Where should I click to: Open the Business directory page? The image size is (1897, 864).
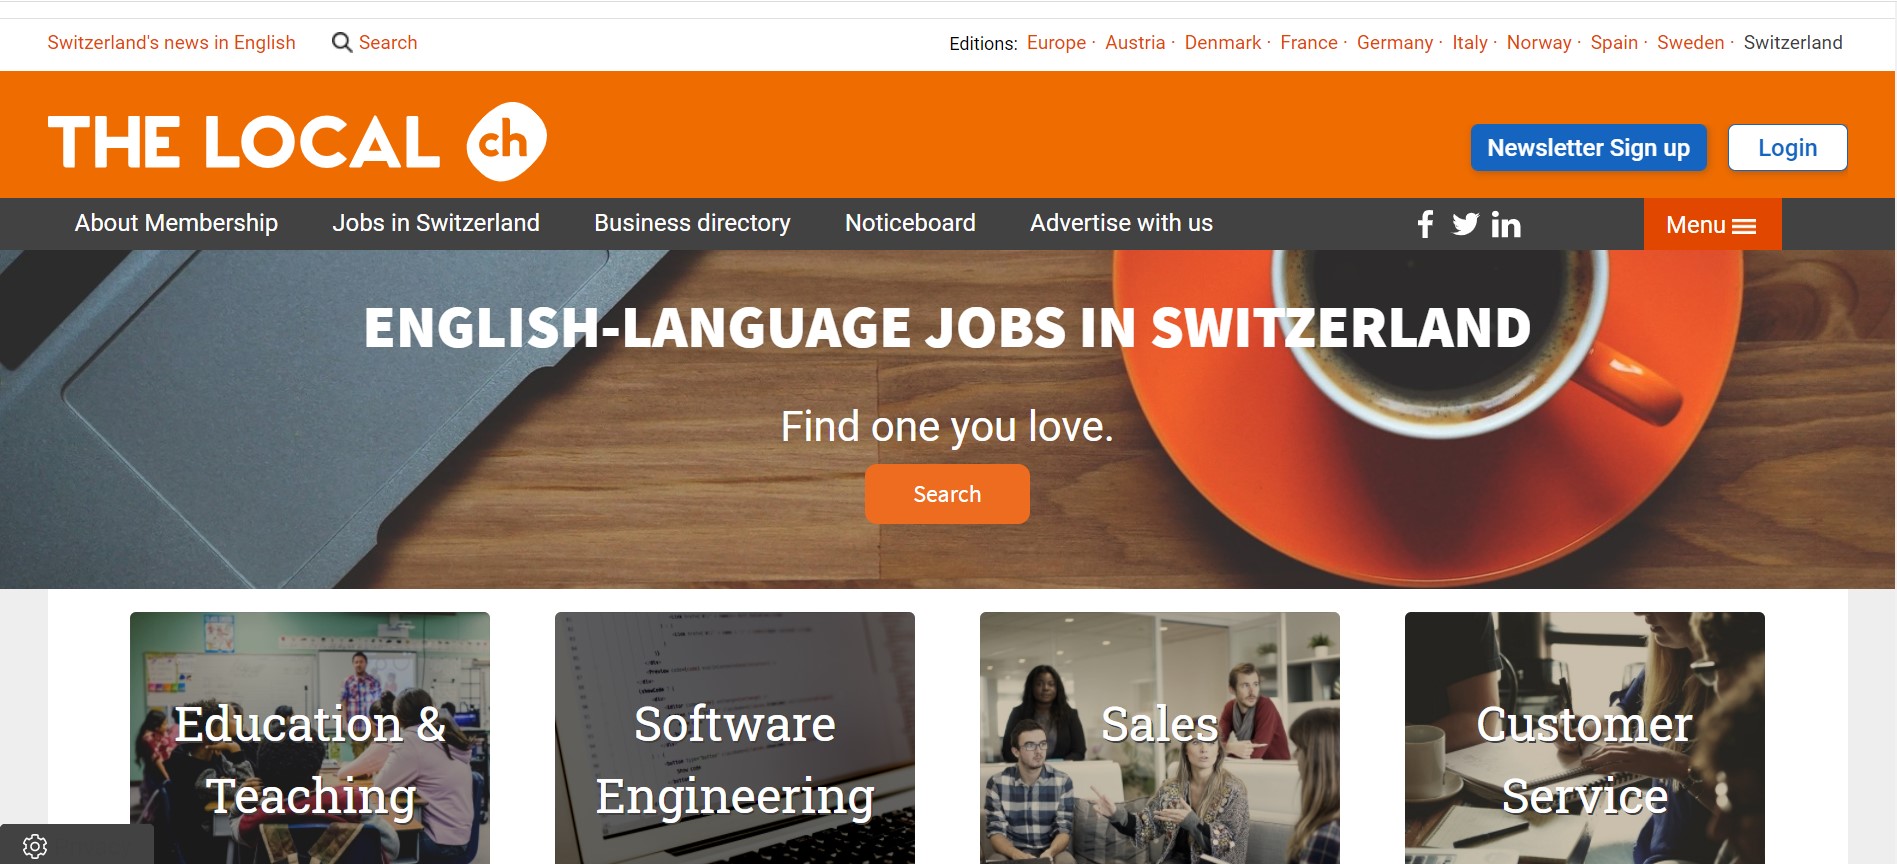(x=692, y=223)
